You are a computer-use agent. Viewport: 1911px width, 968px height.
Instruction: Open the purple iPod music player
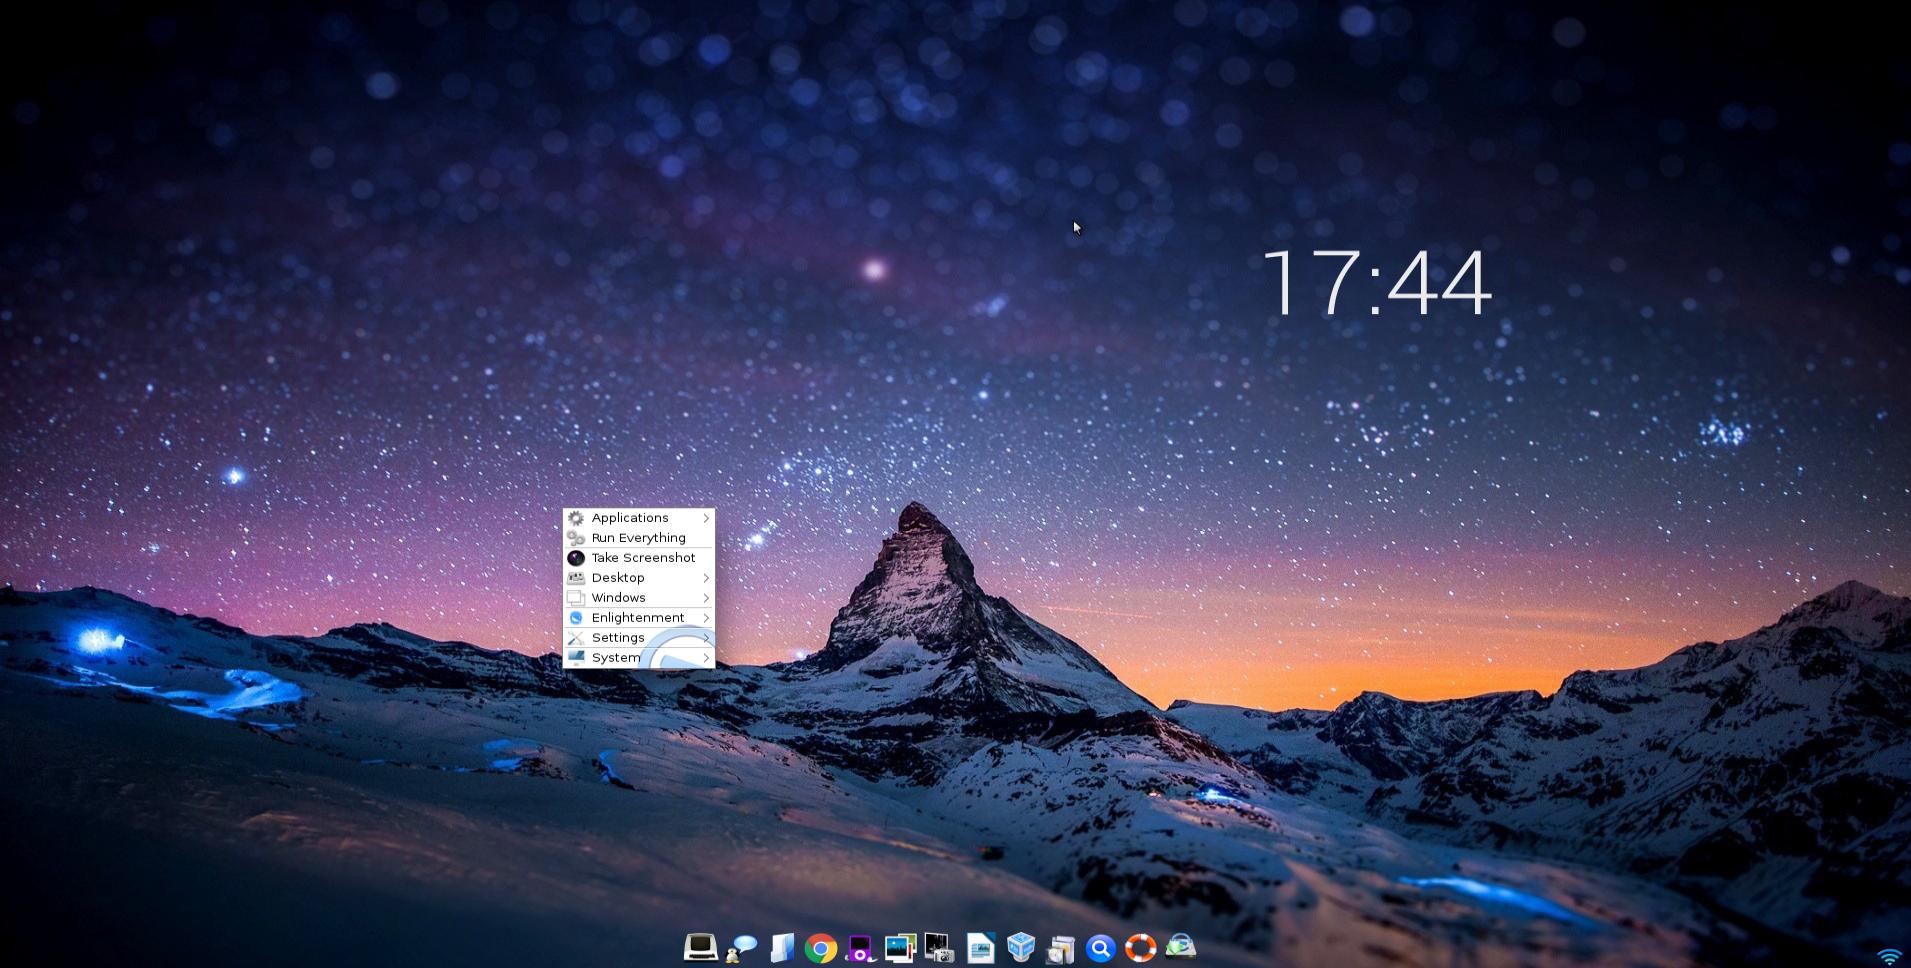(860, 947)
